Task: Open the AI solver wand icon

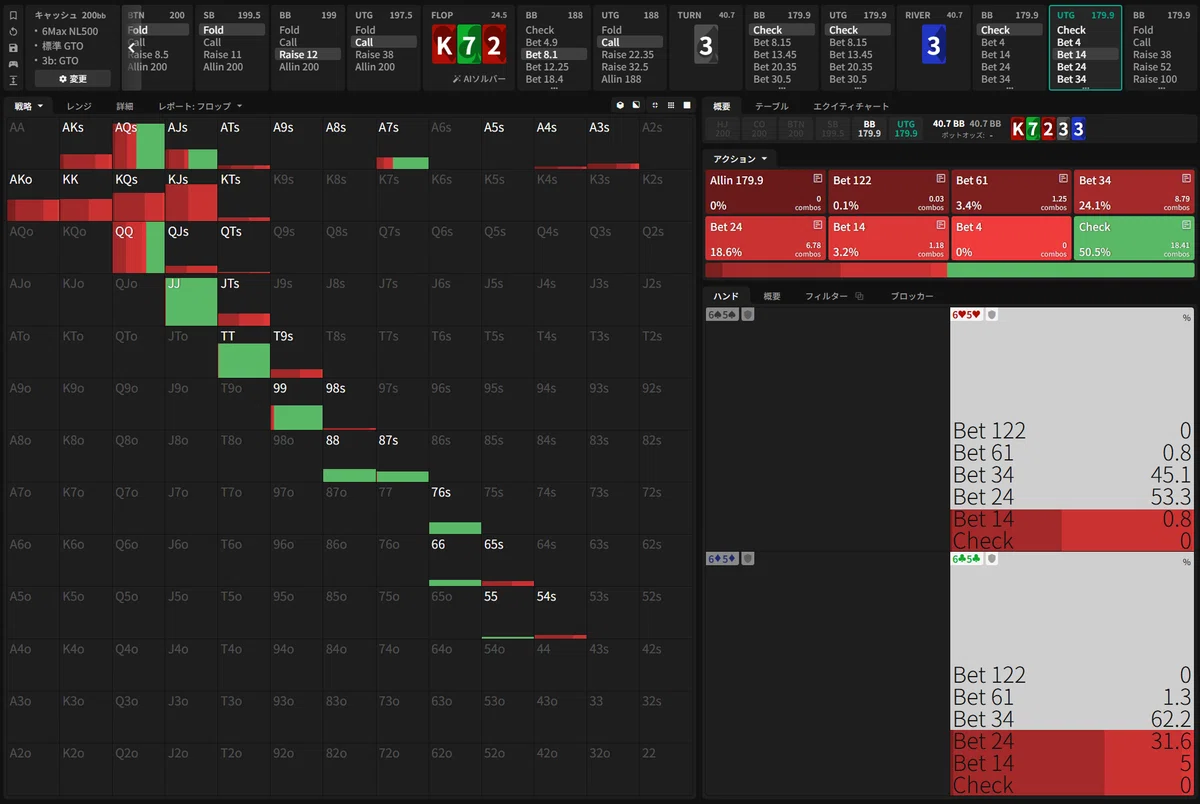Action: [457, 78]
